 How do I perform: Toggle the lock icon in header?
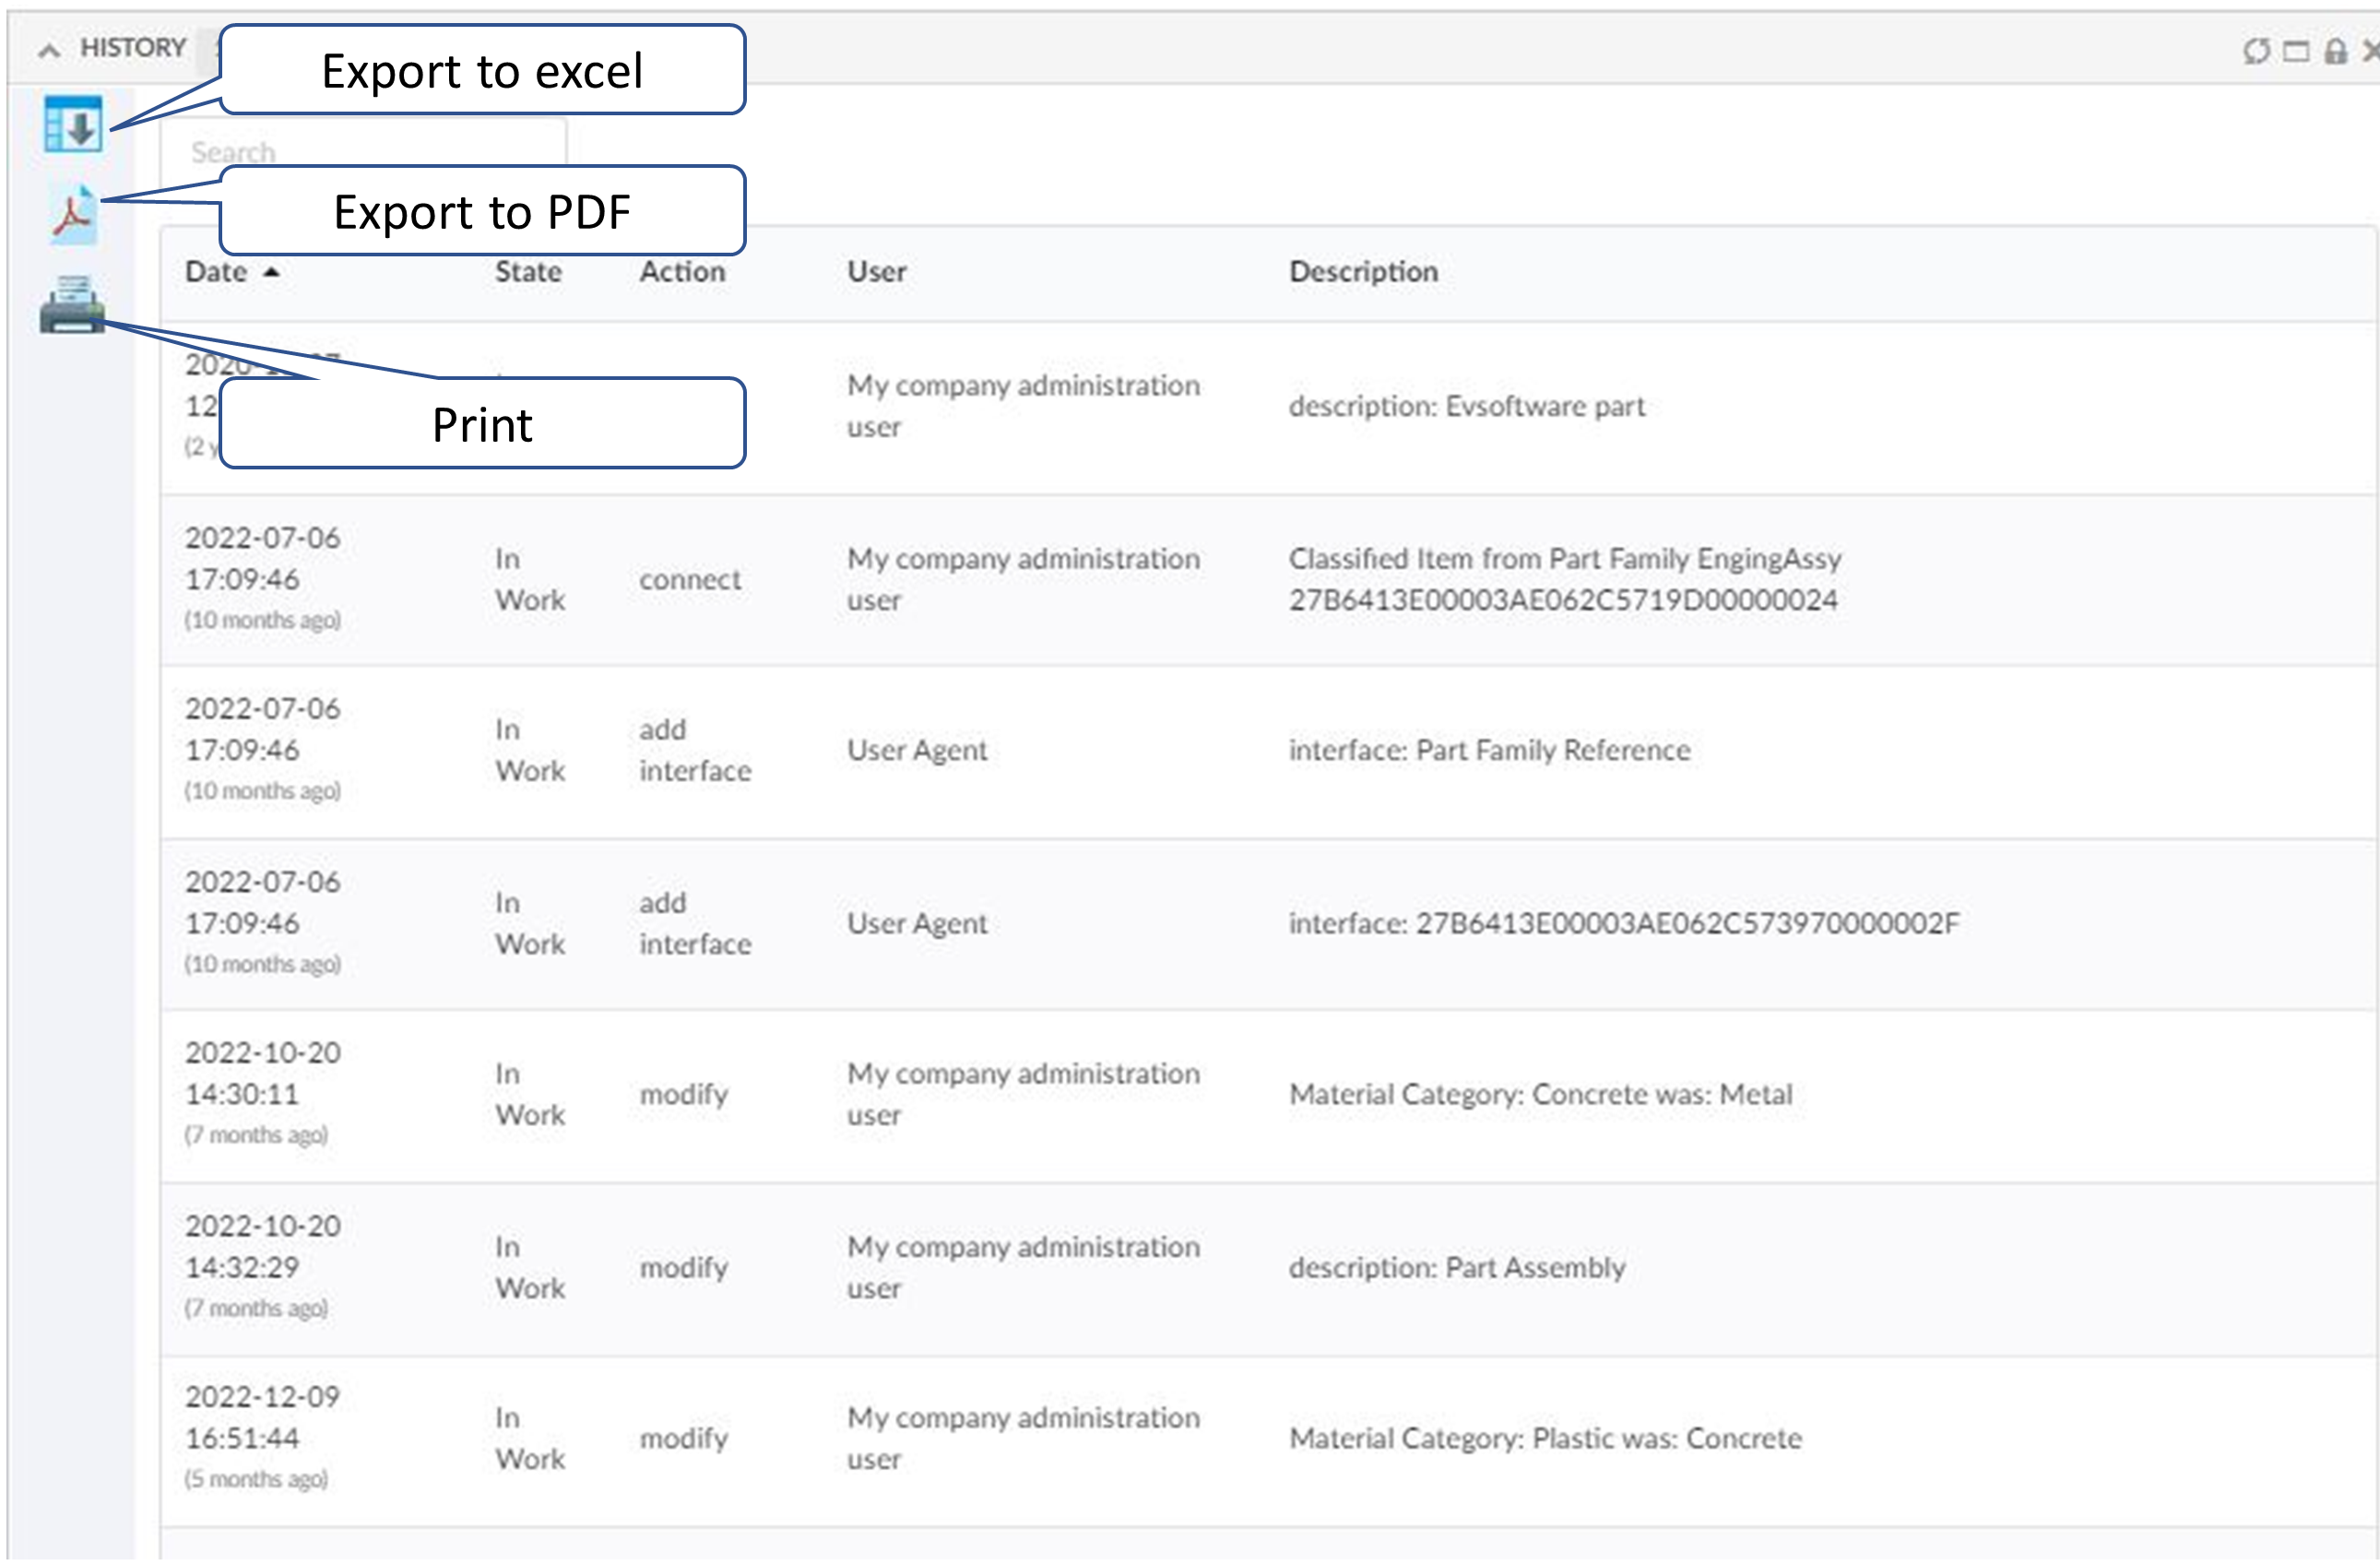click(x=2335, y=51)
